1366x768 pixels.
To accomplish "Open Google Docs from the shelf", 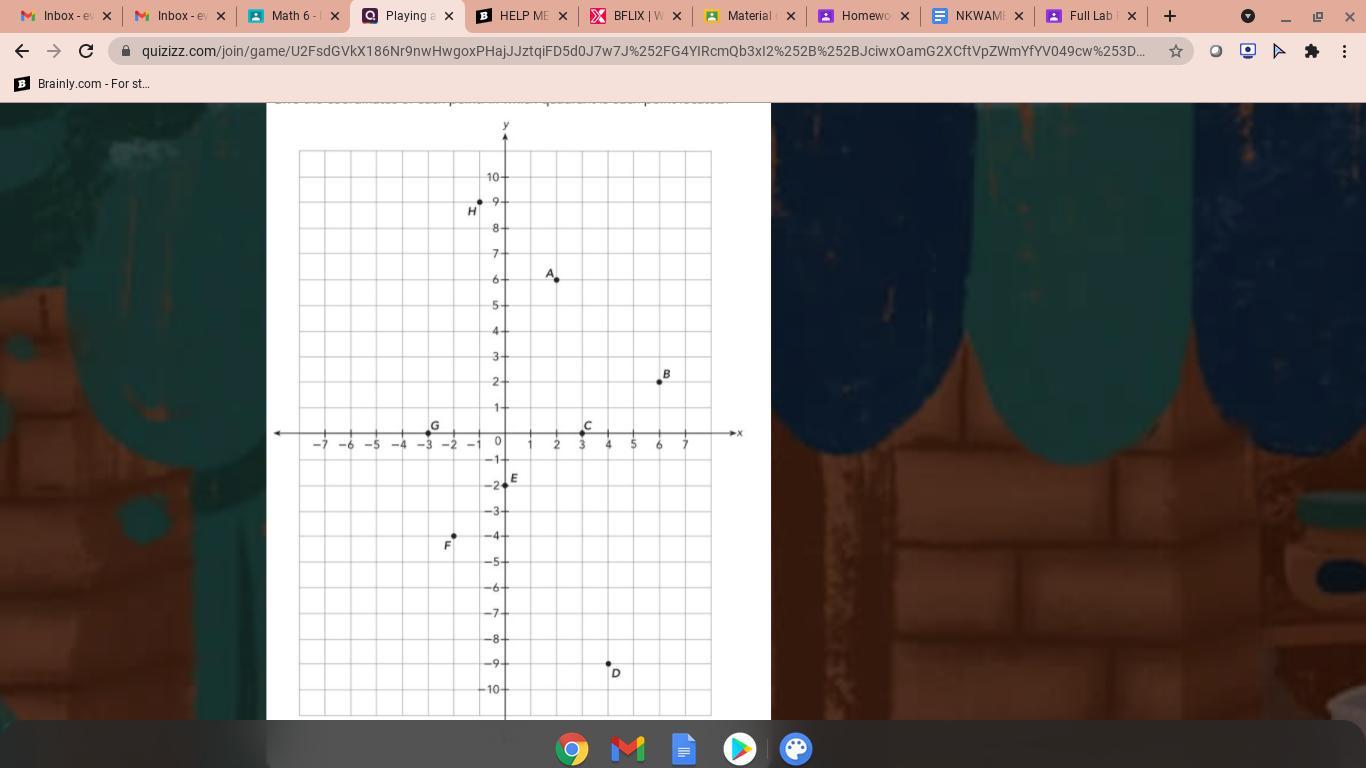I will (x=684, y=749).
